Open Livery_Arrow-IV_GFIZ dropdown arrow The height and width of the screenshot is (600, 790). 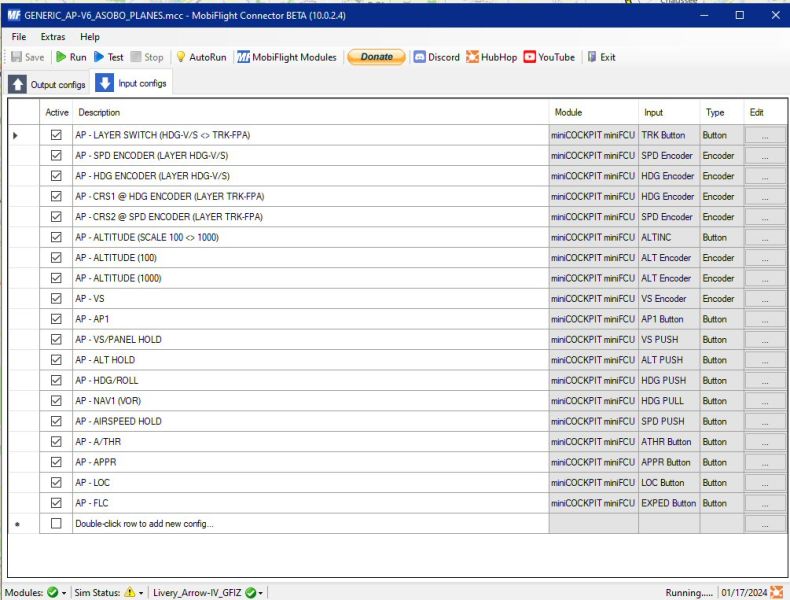coord(260,593)
